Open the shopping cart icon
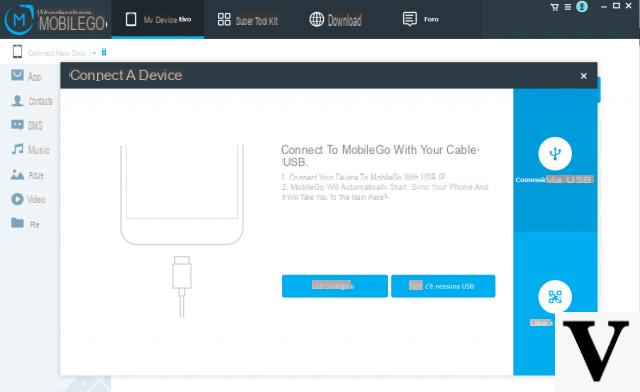This screenshot has width=640, height=392. click(x=555, y=7)
